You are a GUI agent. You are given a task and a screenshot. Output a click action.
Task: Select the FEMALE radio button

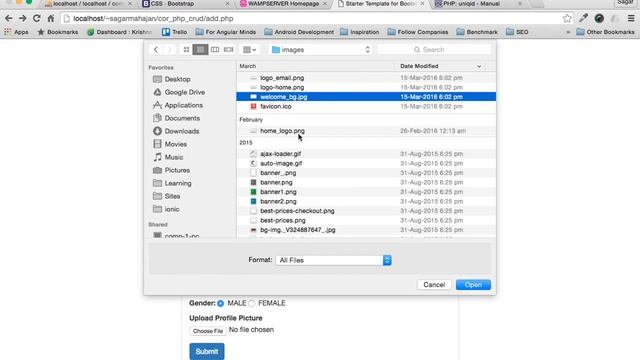pos(251,303)
